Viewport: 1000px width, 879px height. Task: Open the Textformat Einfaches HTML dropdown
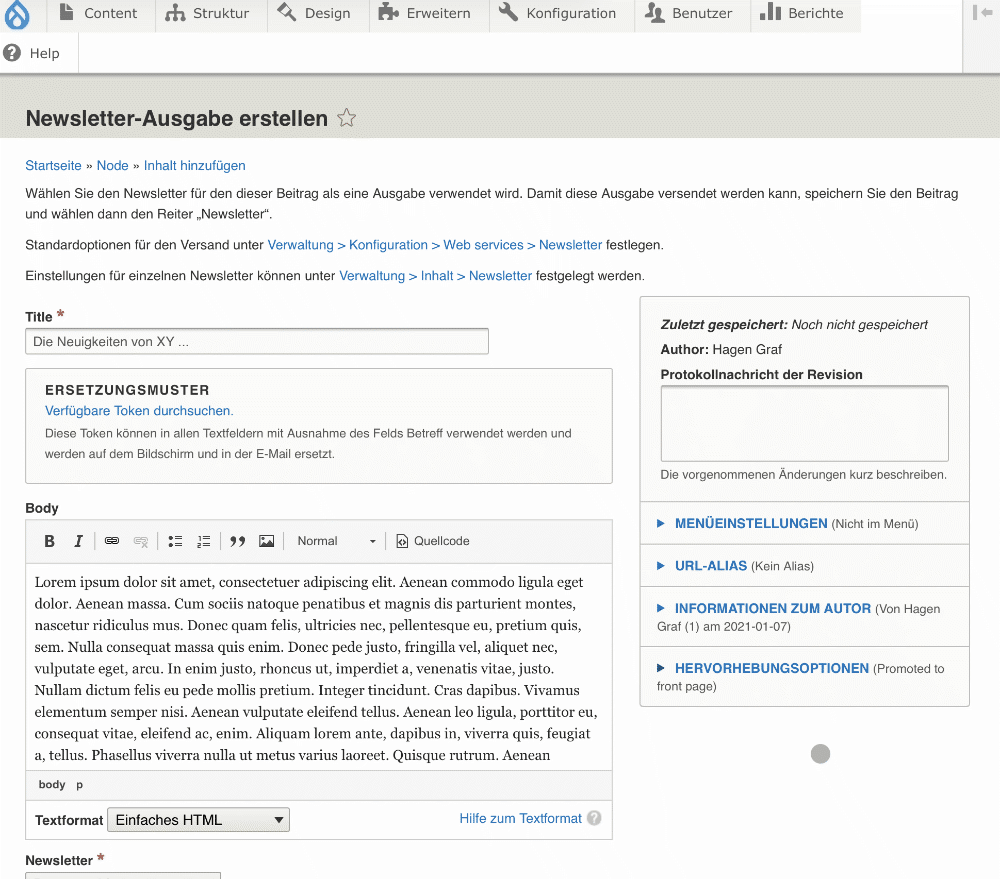click(198, 820)
